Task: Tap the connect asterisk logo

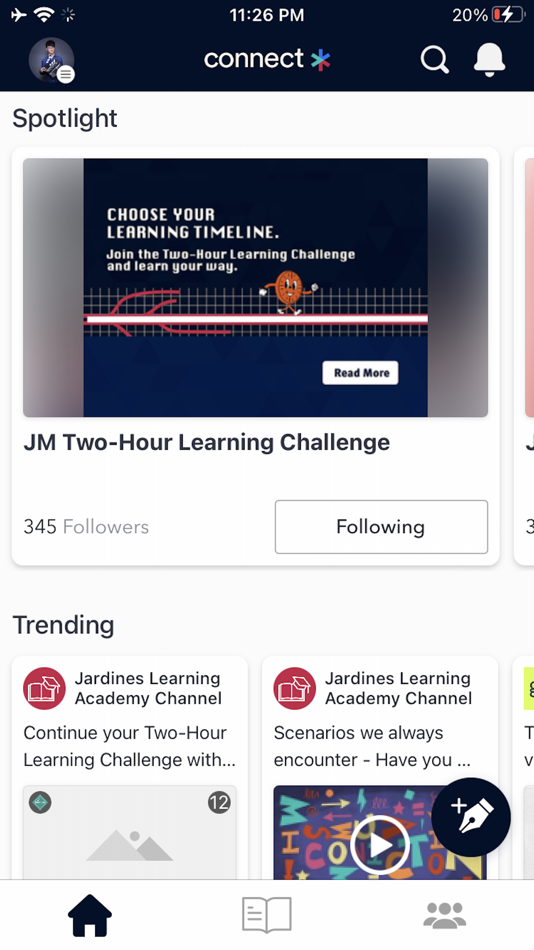Action: (x=267, y=59)
